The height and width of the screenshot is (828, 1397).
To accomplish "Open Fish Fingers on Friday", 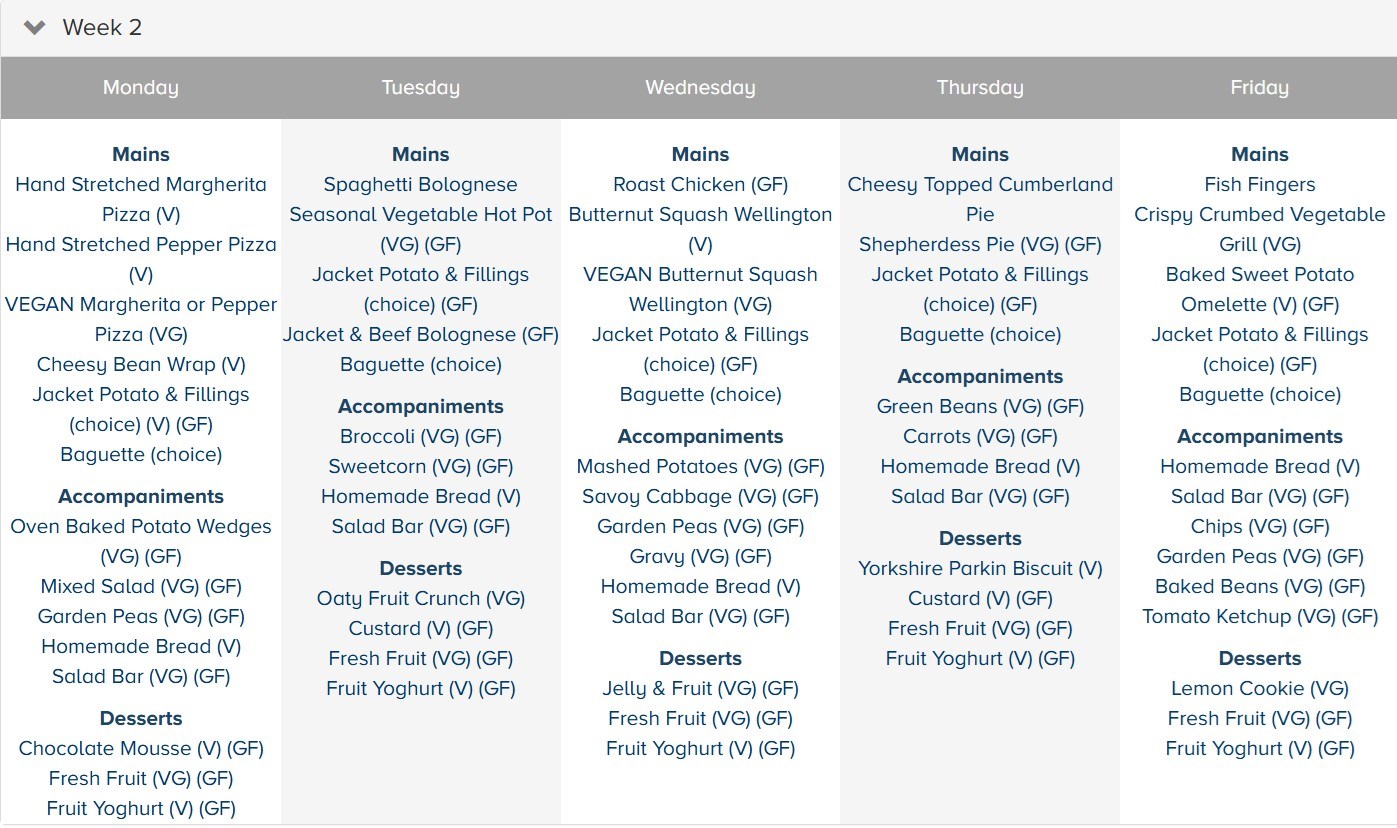I will [1259, 185].
